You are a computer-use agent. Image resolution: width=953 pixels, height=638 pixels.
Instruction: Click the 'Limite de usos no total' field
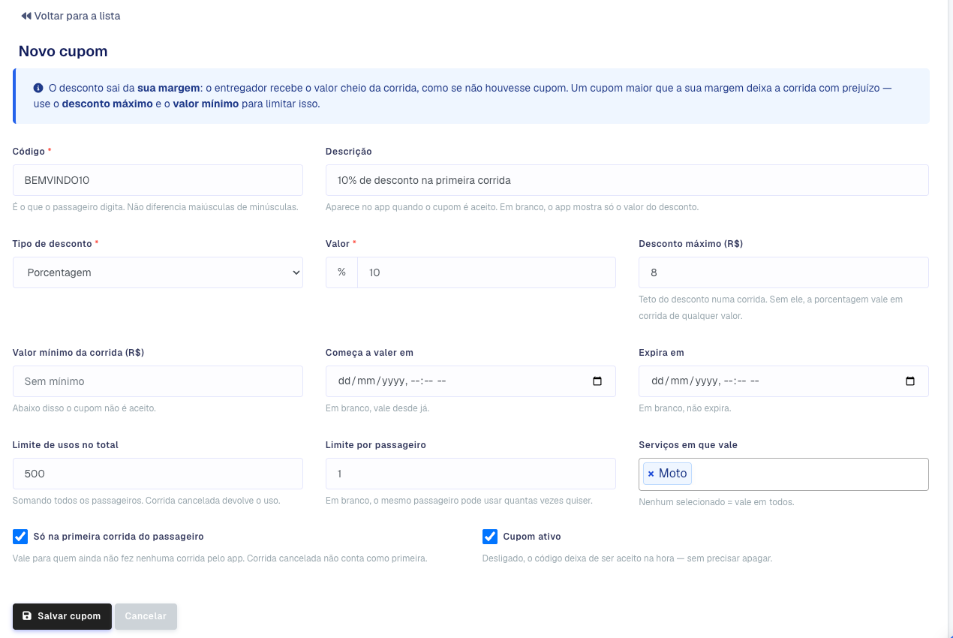click(x=157, y=473)
